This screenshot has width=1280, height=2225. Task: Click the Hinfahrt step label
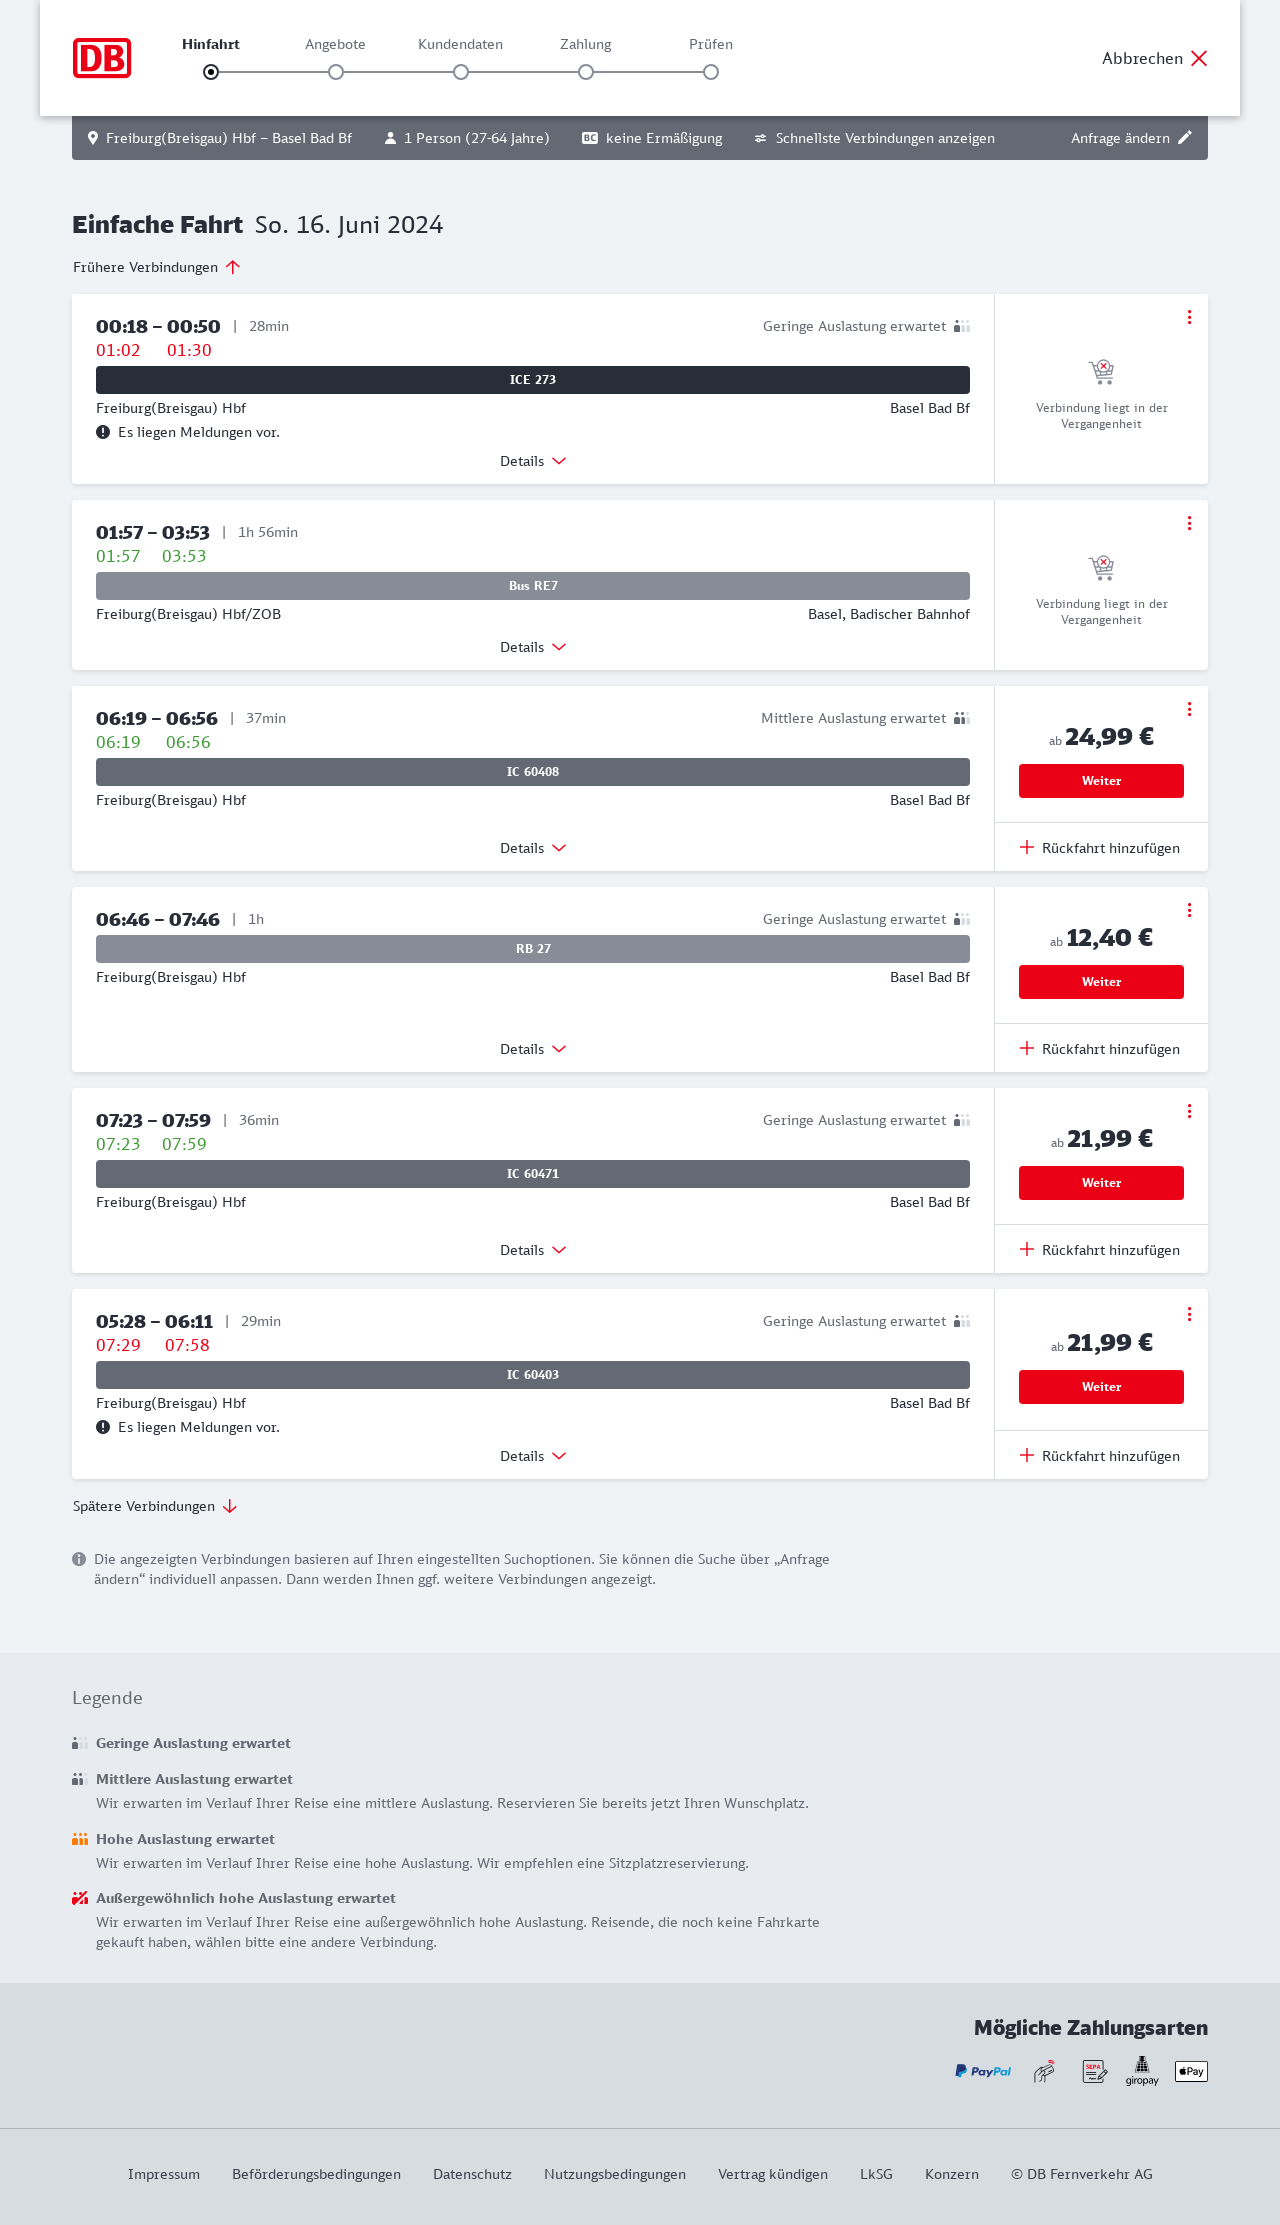click(x=211, y=44)
